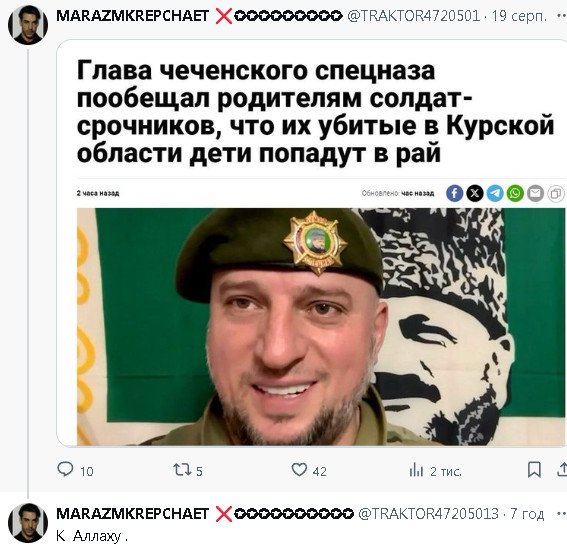Image resolution: width=567 pixels, height=552 pixels.
Task: Share the article via WhatsApp icon
Action: coord(515,193)
